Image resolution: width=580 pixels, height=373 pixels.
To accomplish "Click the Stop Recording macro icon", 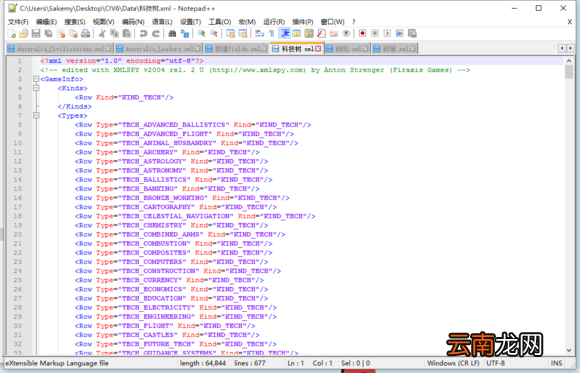I will 375,34.
